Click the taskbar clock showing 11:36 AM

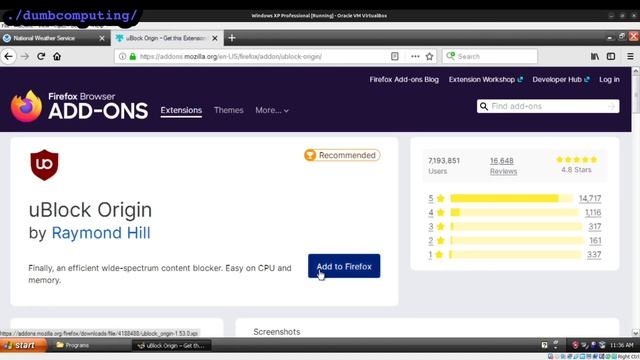[x=622, y=345]
